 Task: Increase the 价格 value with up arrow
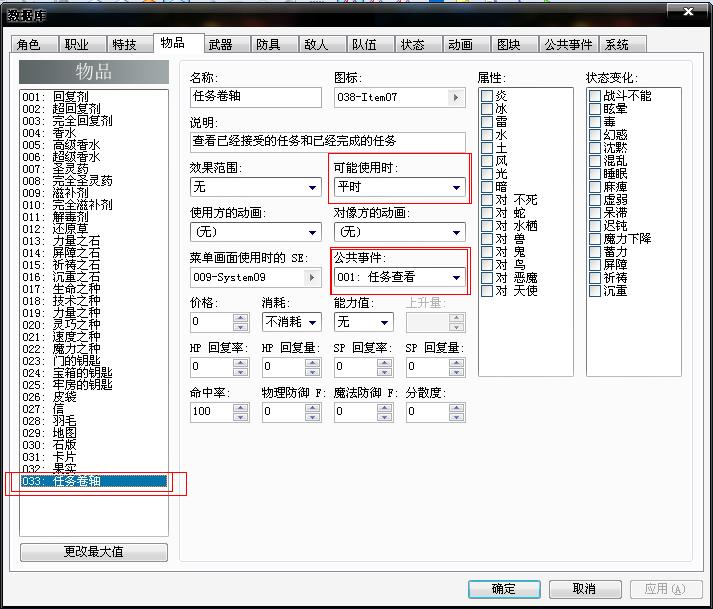click(x=241, y=317)
